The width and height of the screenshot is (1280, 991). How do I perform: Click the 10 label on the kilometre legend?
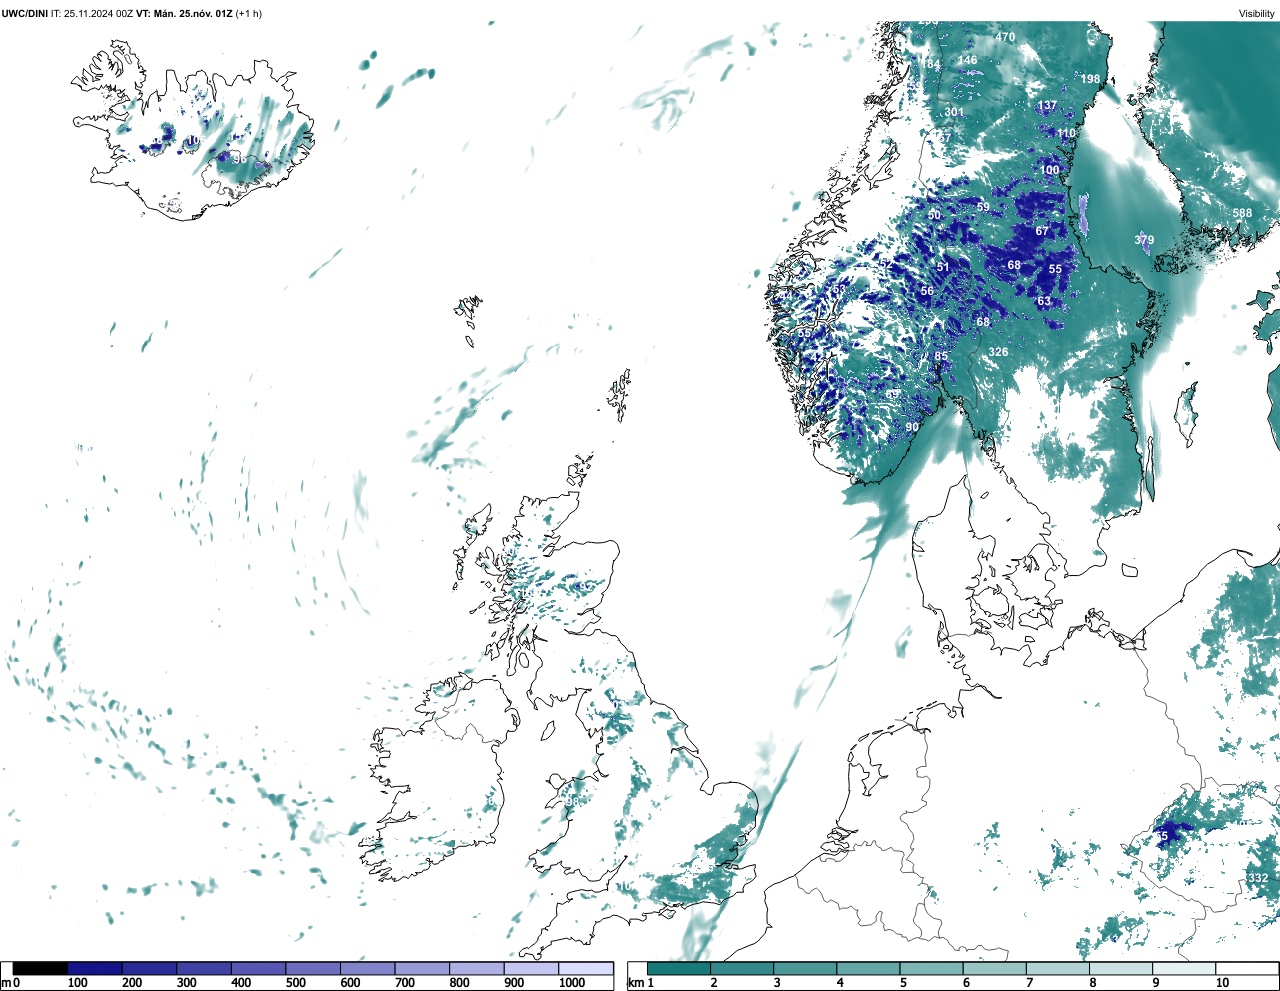click(x=1222, y=983)
